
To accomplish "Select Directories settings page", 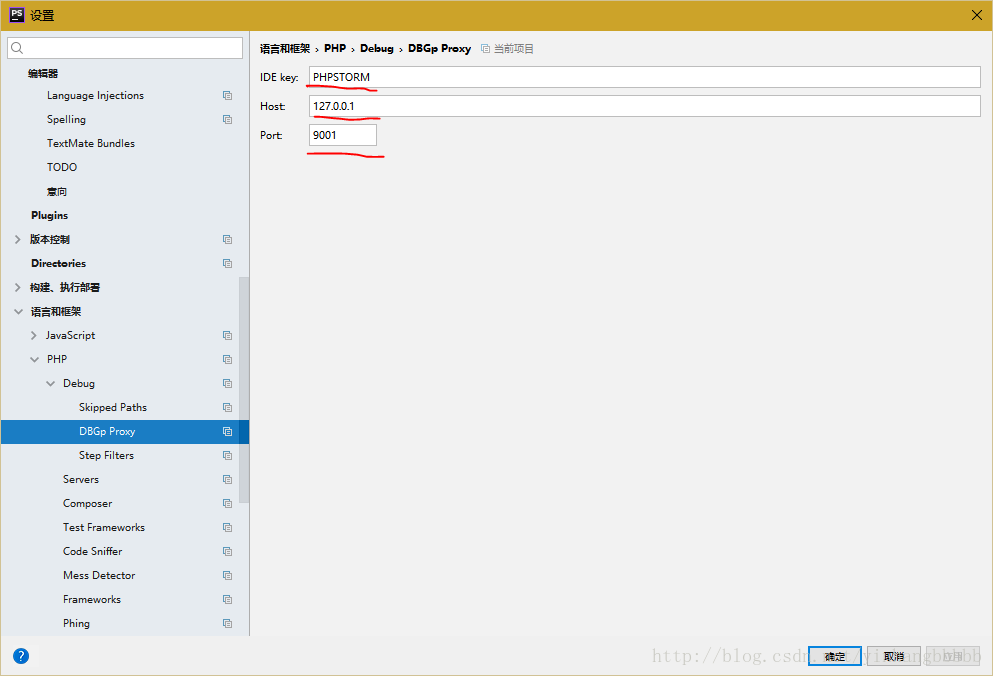I will (58, 264).
